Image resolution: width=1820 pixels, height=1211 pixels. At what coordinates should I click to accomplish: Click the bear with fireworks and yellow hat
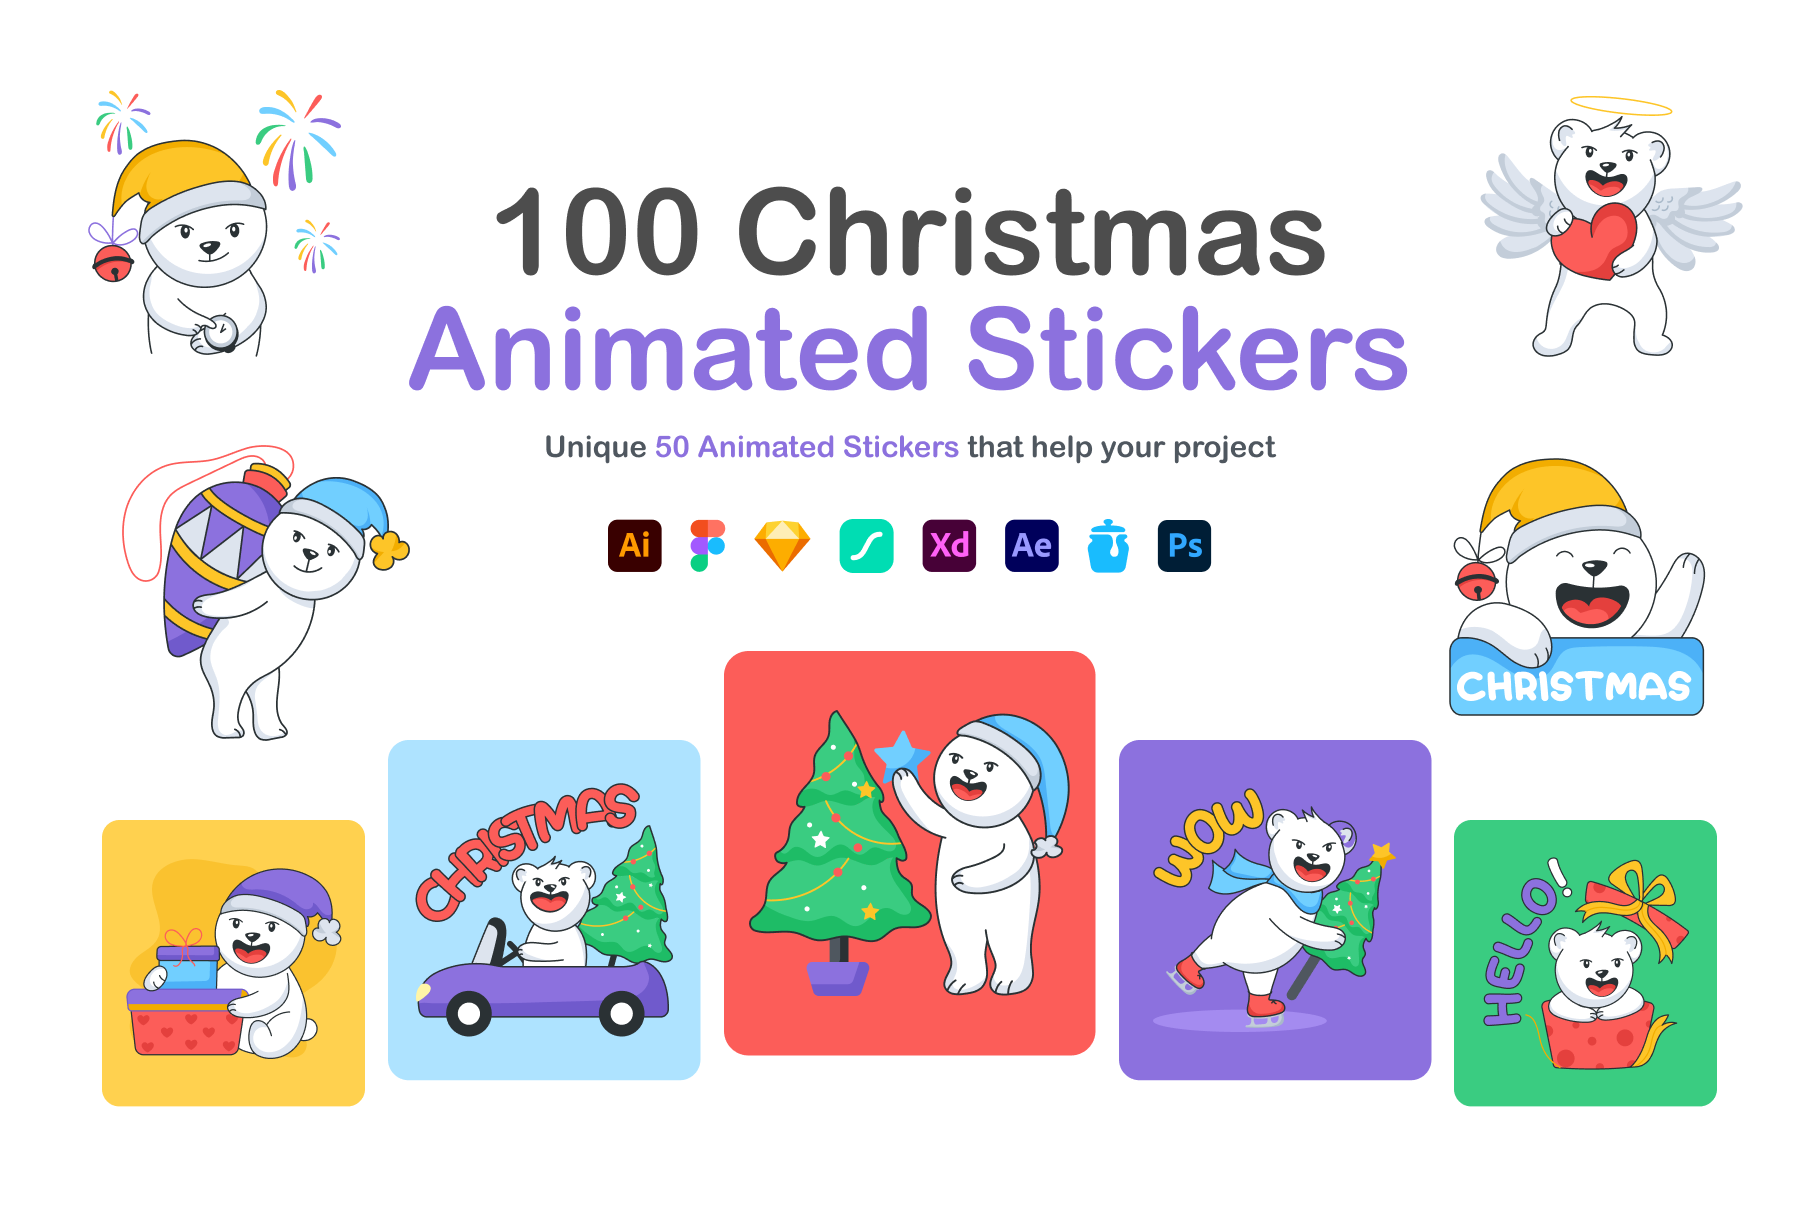[x=213, y=223]
